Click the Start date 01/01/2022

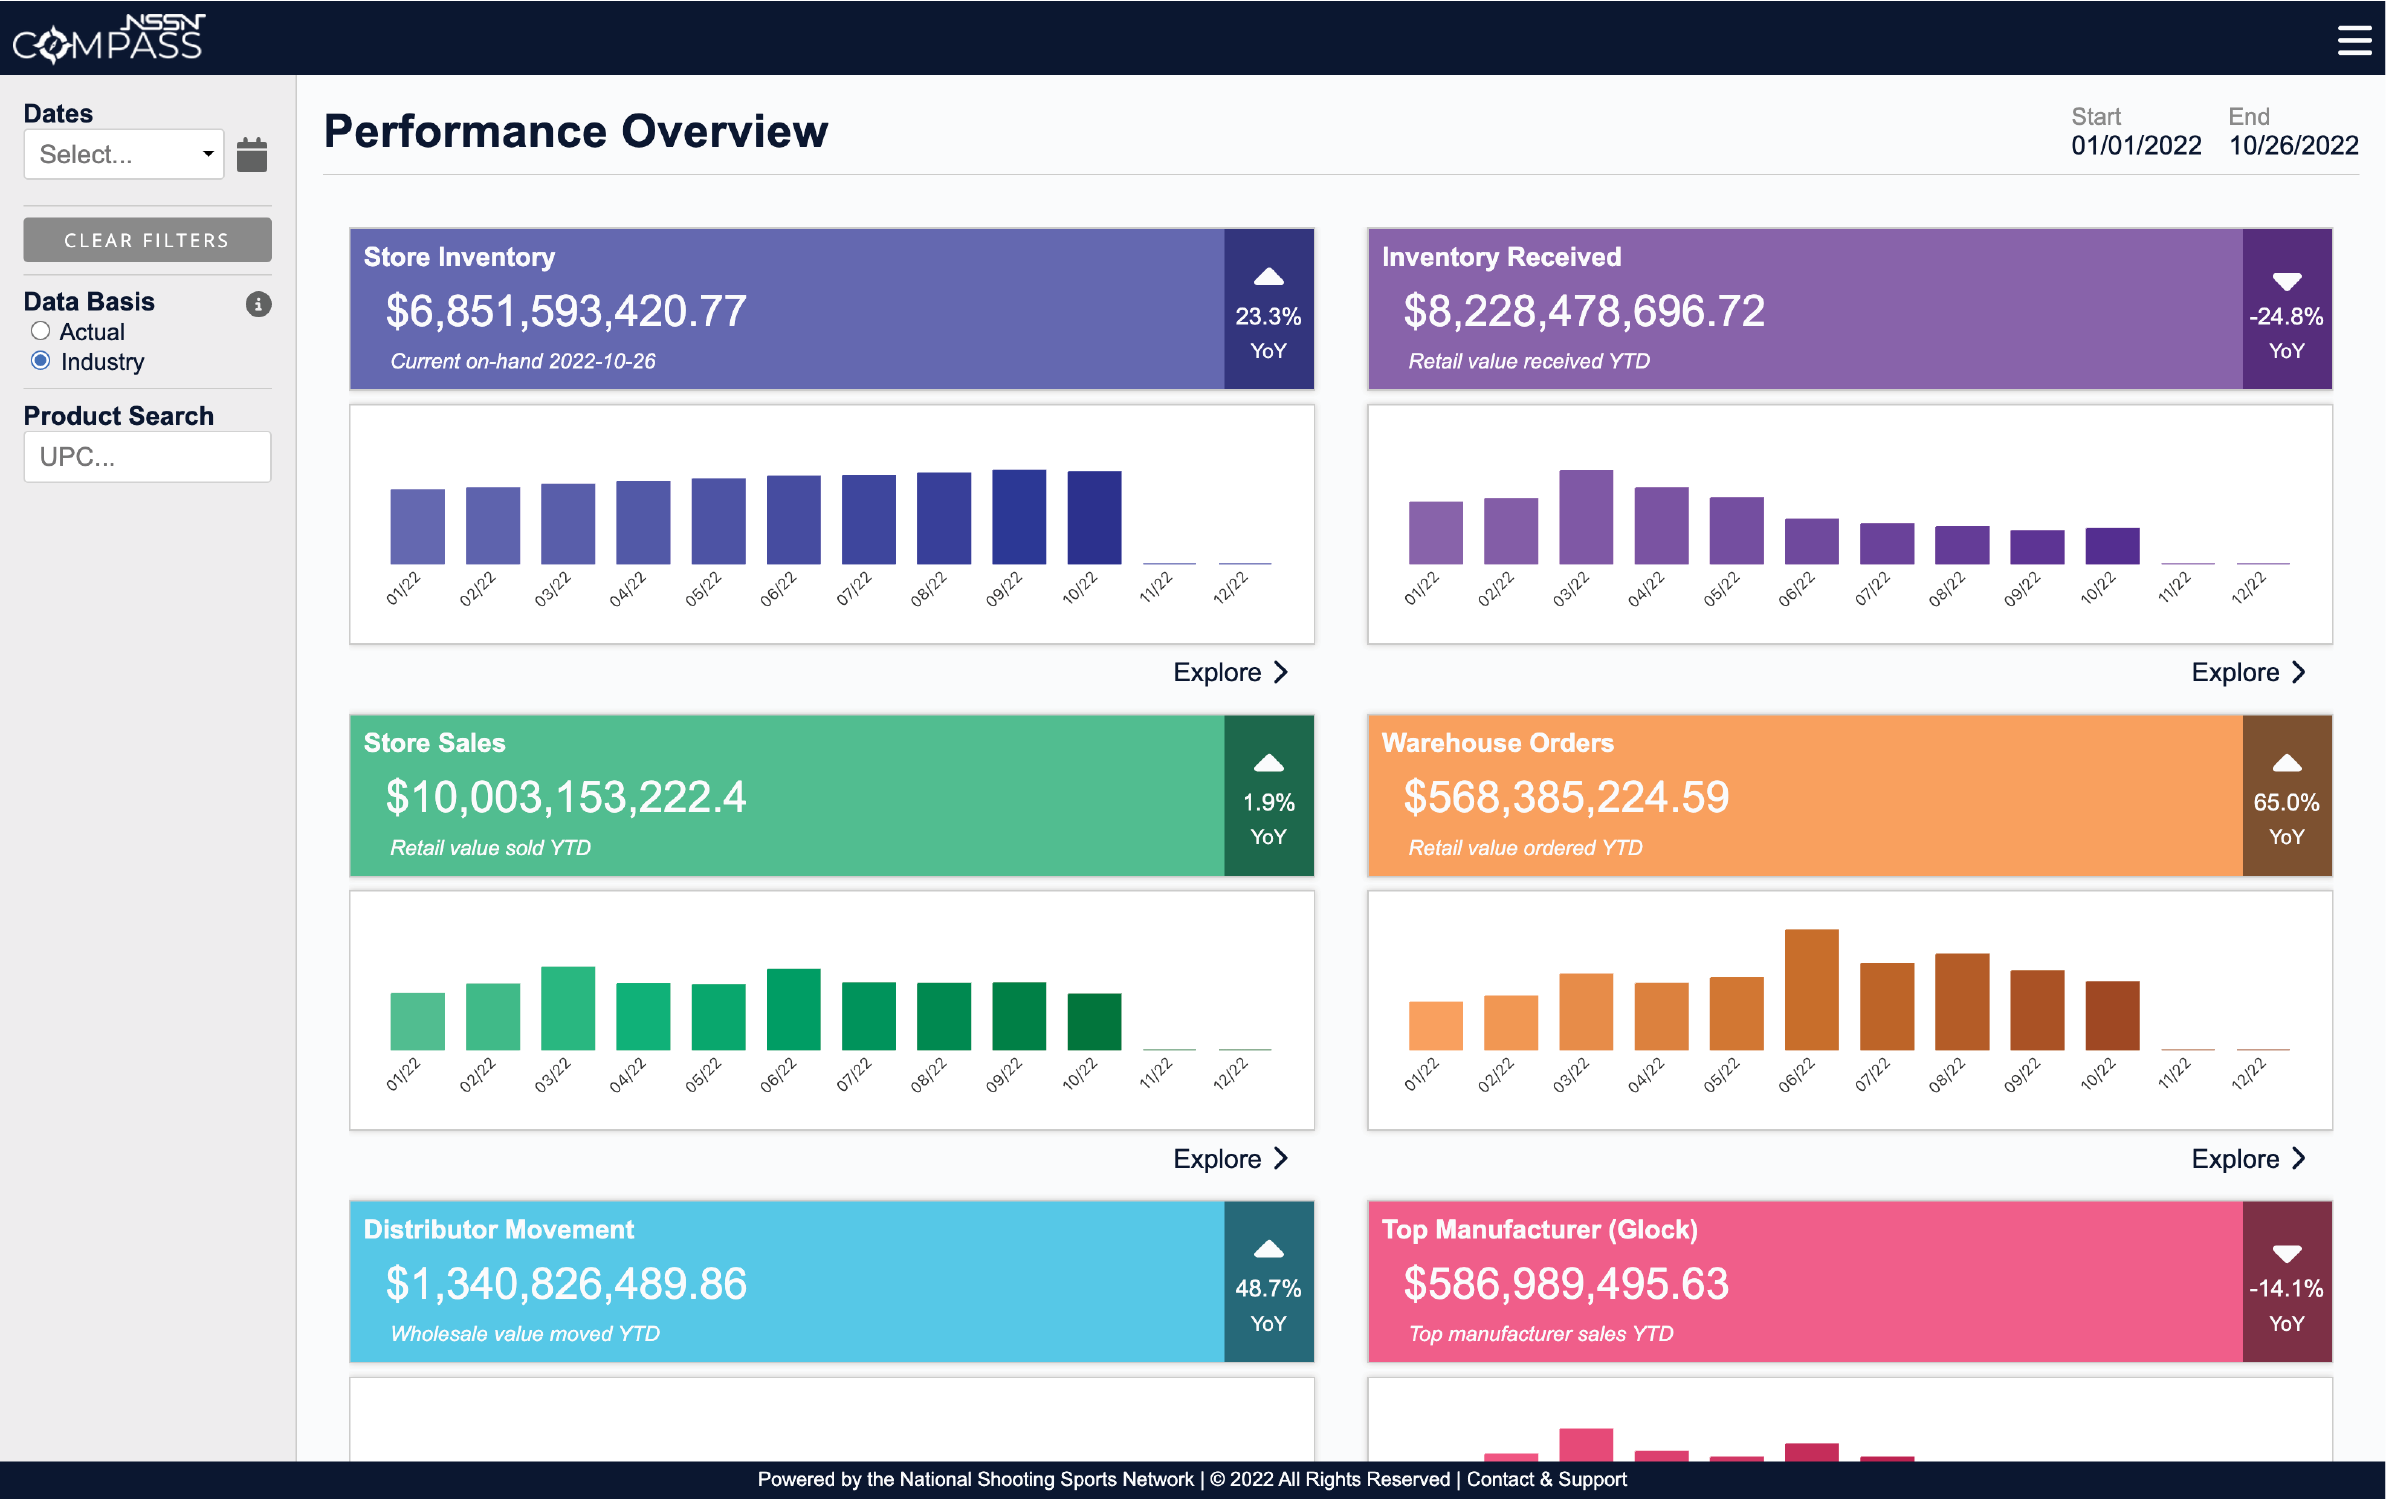2136,146
